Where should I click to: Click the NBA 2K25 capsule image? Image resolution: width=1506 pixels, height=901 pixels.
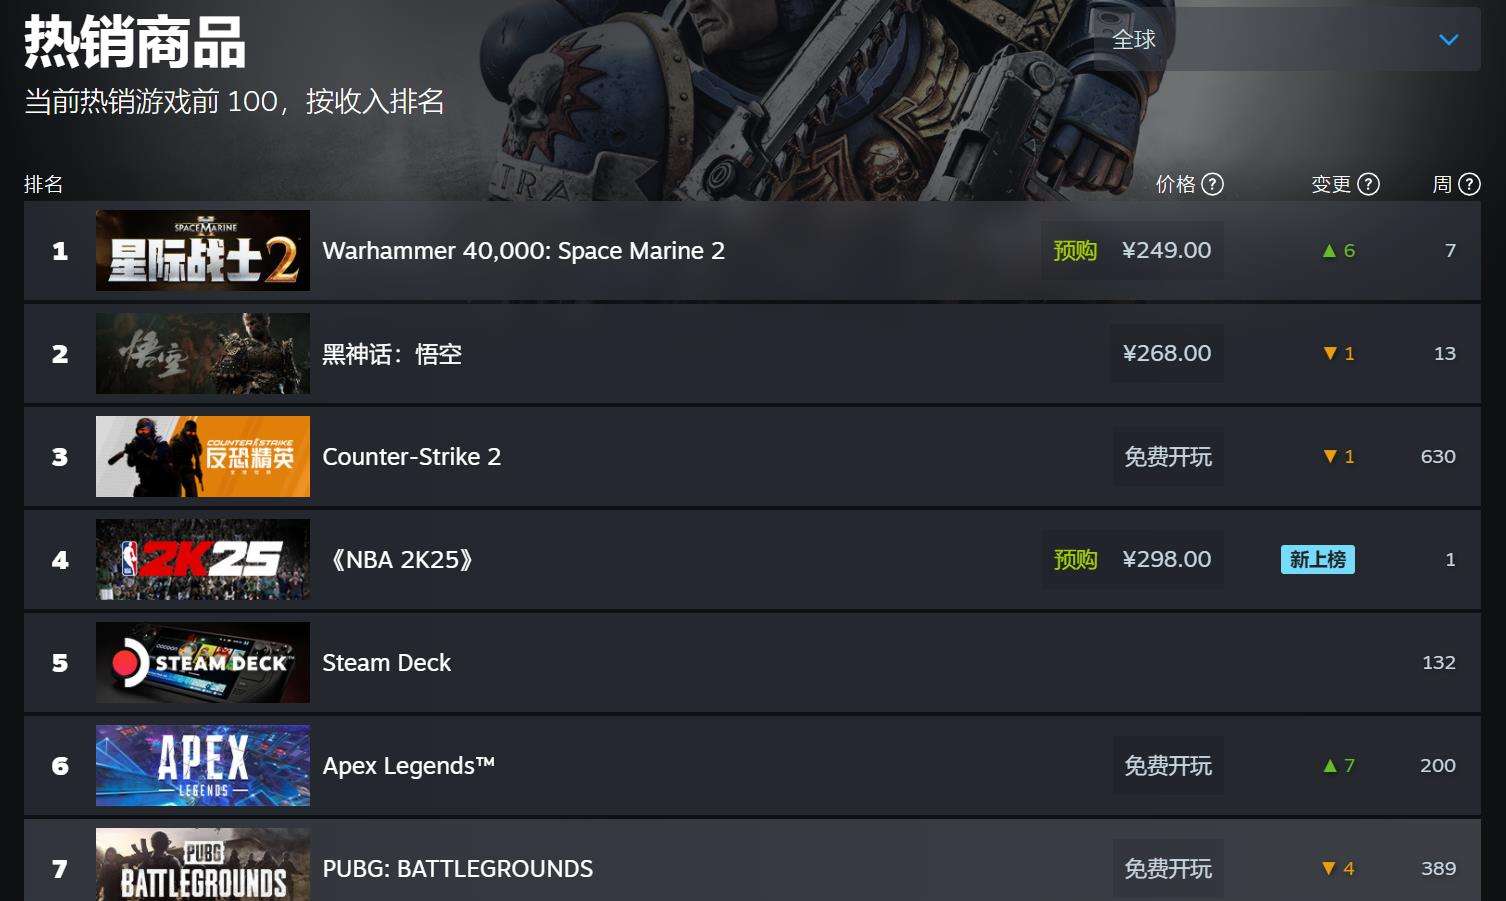tap(203, 559)
